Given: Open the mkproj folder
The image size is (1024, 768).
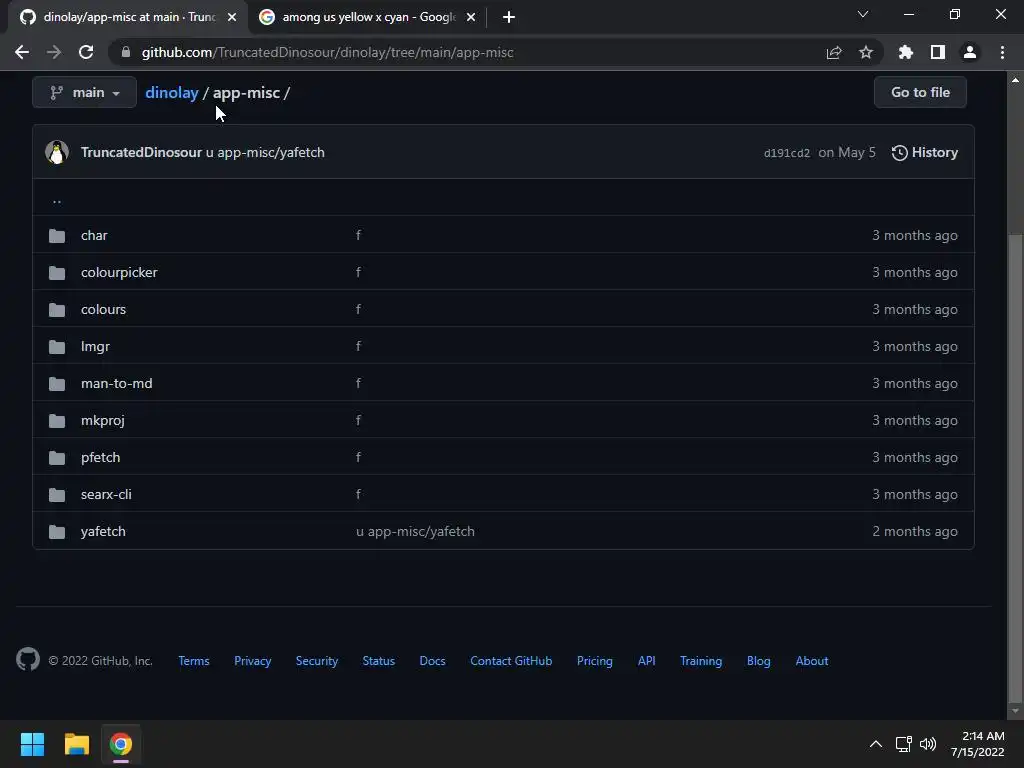Looking at the screenshot, I should (103, 421).
